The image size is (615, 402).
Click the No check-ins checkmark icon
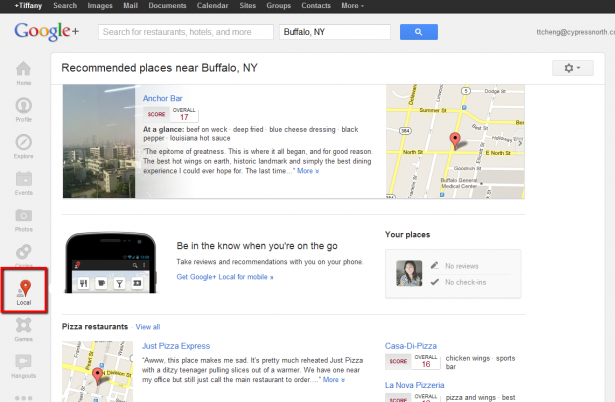click(435, 282)
